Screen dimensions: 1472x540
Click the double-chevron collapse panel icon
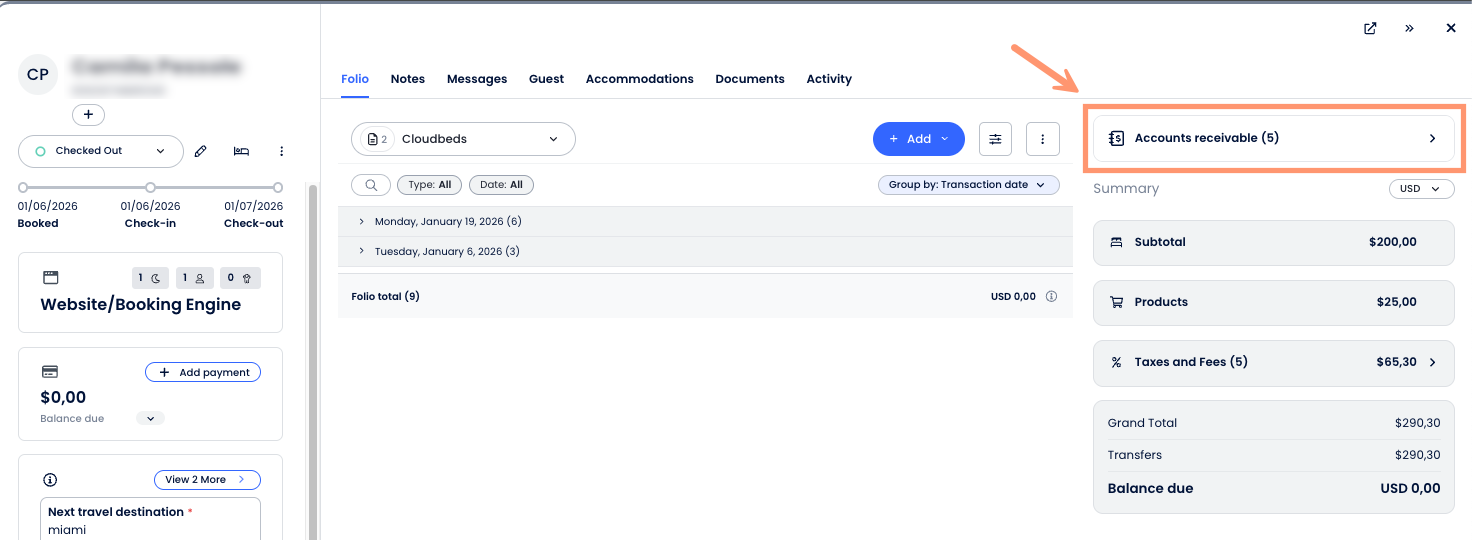tap(1409, 28)
